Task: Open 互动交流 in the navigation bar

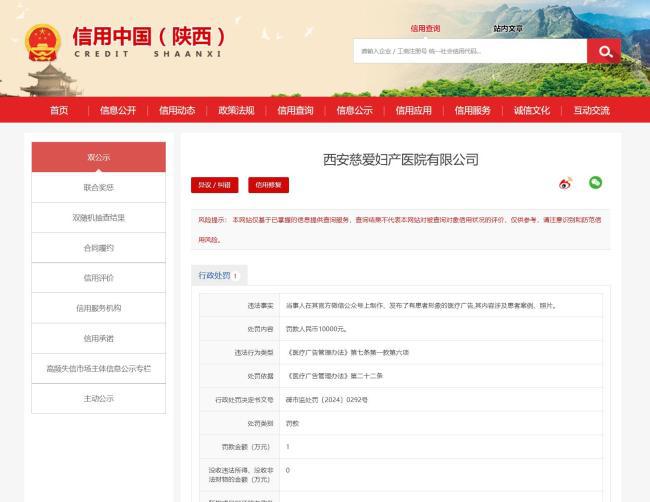Action: click(592, 110)
